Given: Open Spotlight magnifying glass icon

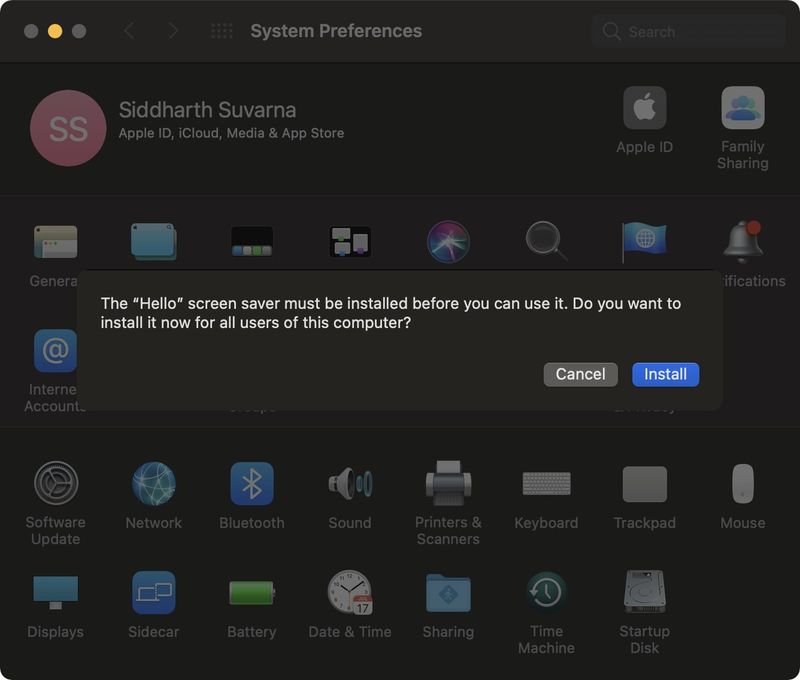Looking at the screenshot, I should click(546, 241).
